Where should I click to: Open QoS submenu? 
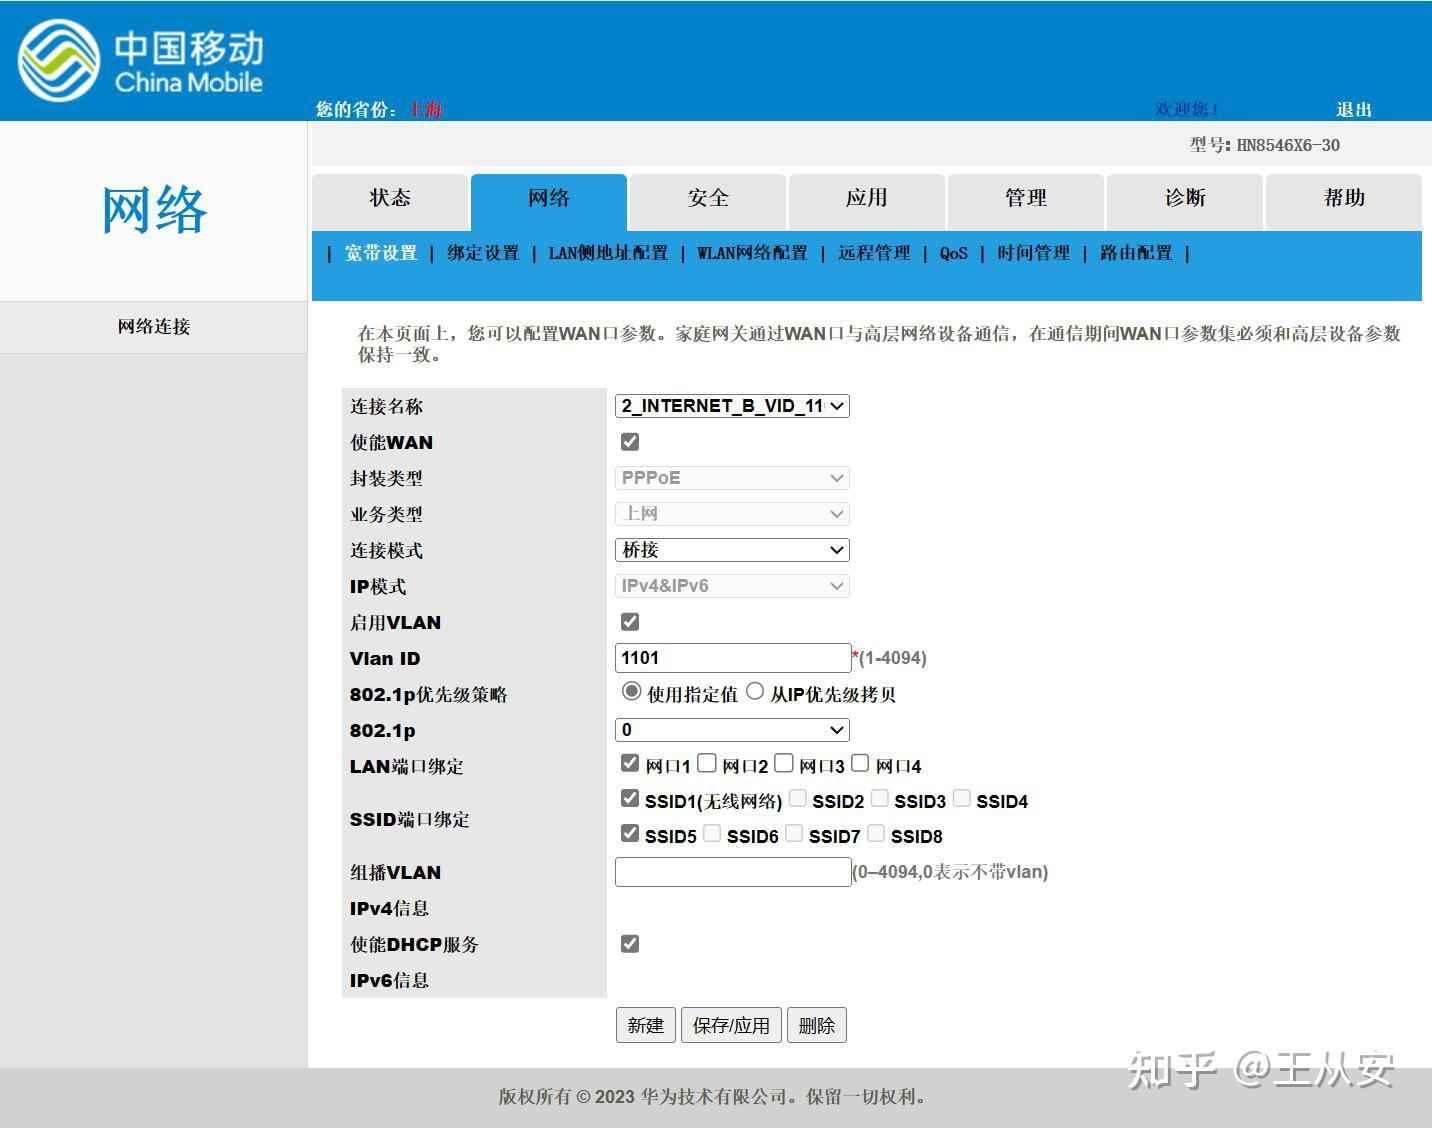[x=954, y=253]
